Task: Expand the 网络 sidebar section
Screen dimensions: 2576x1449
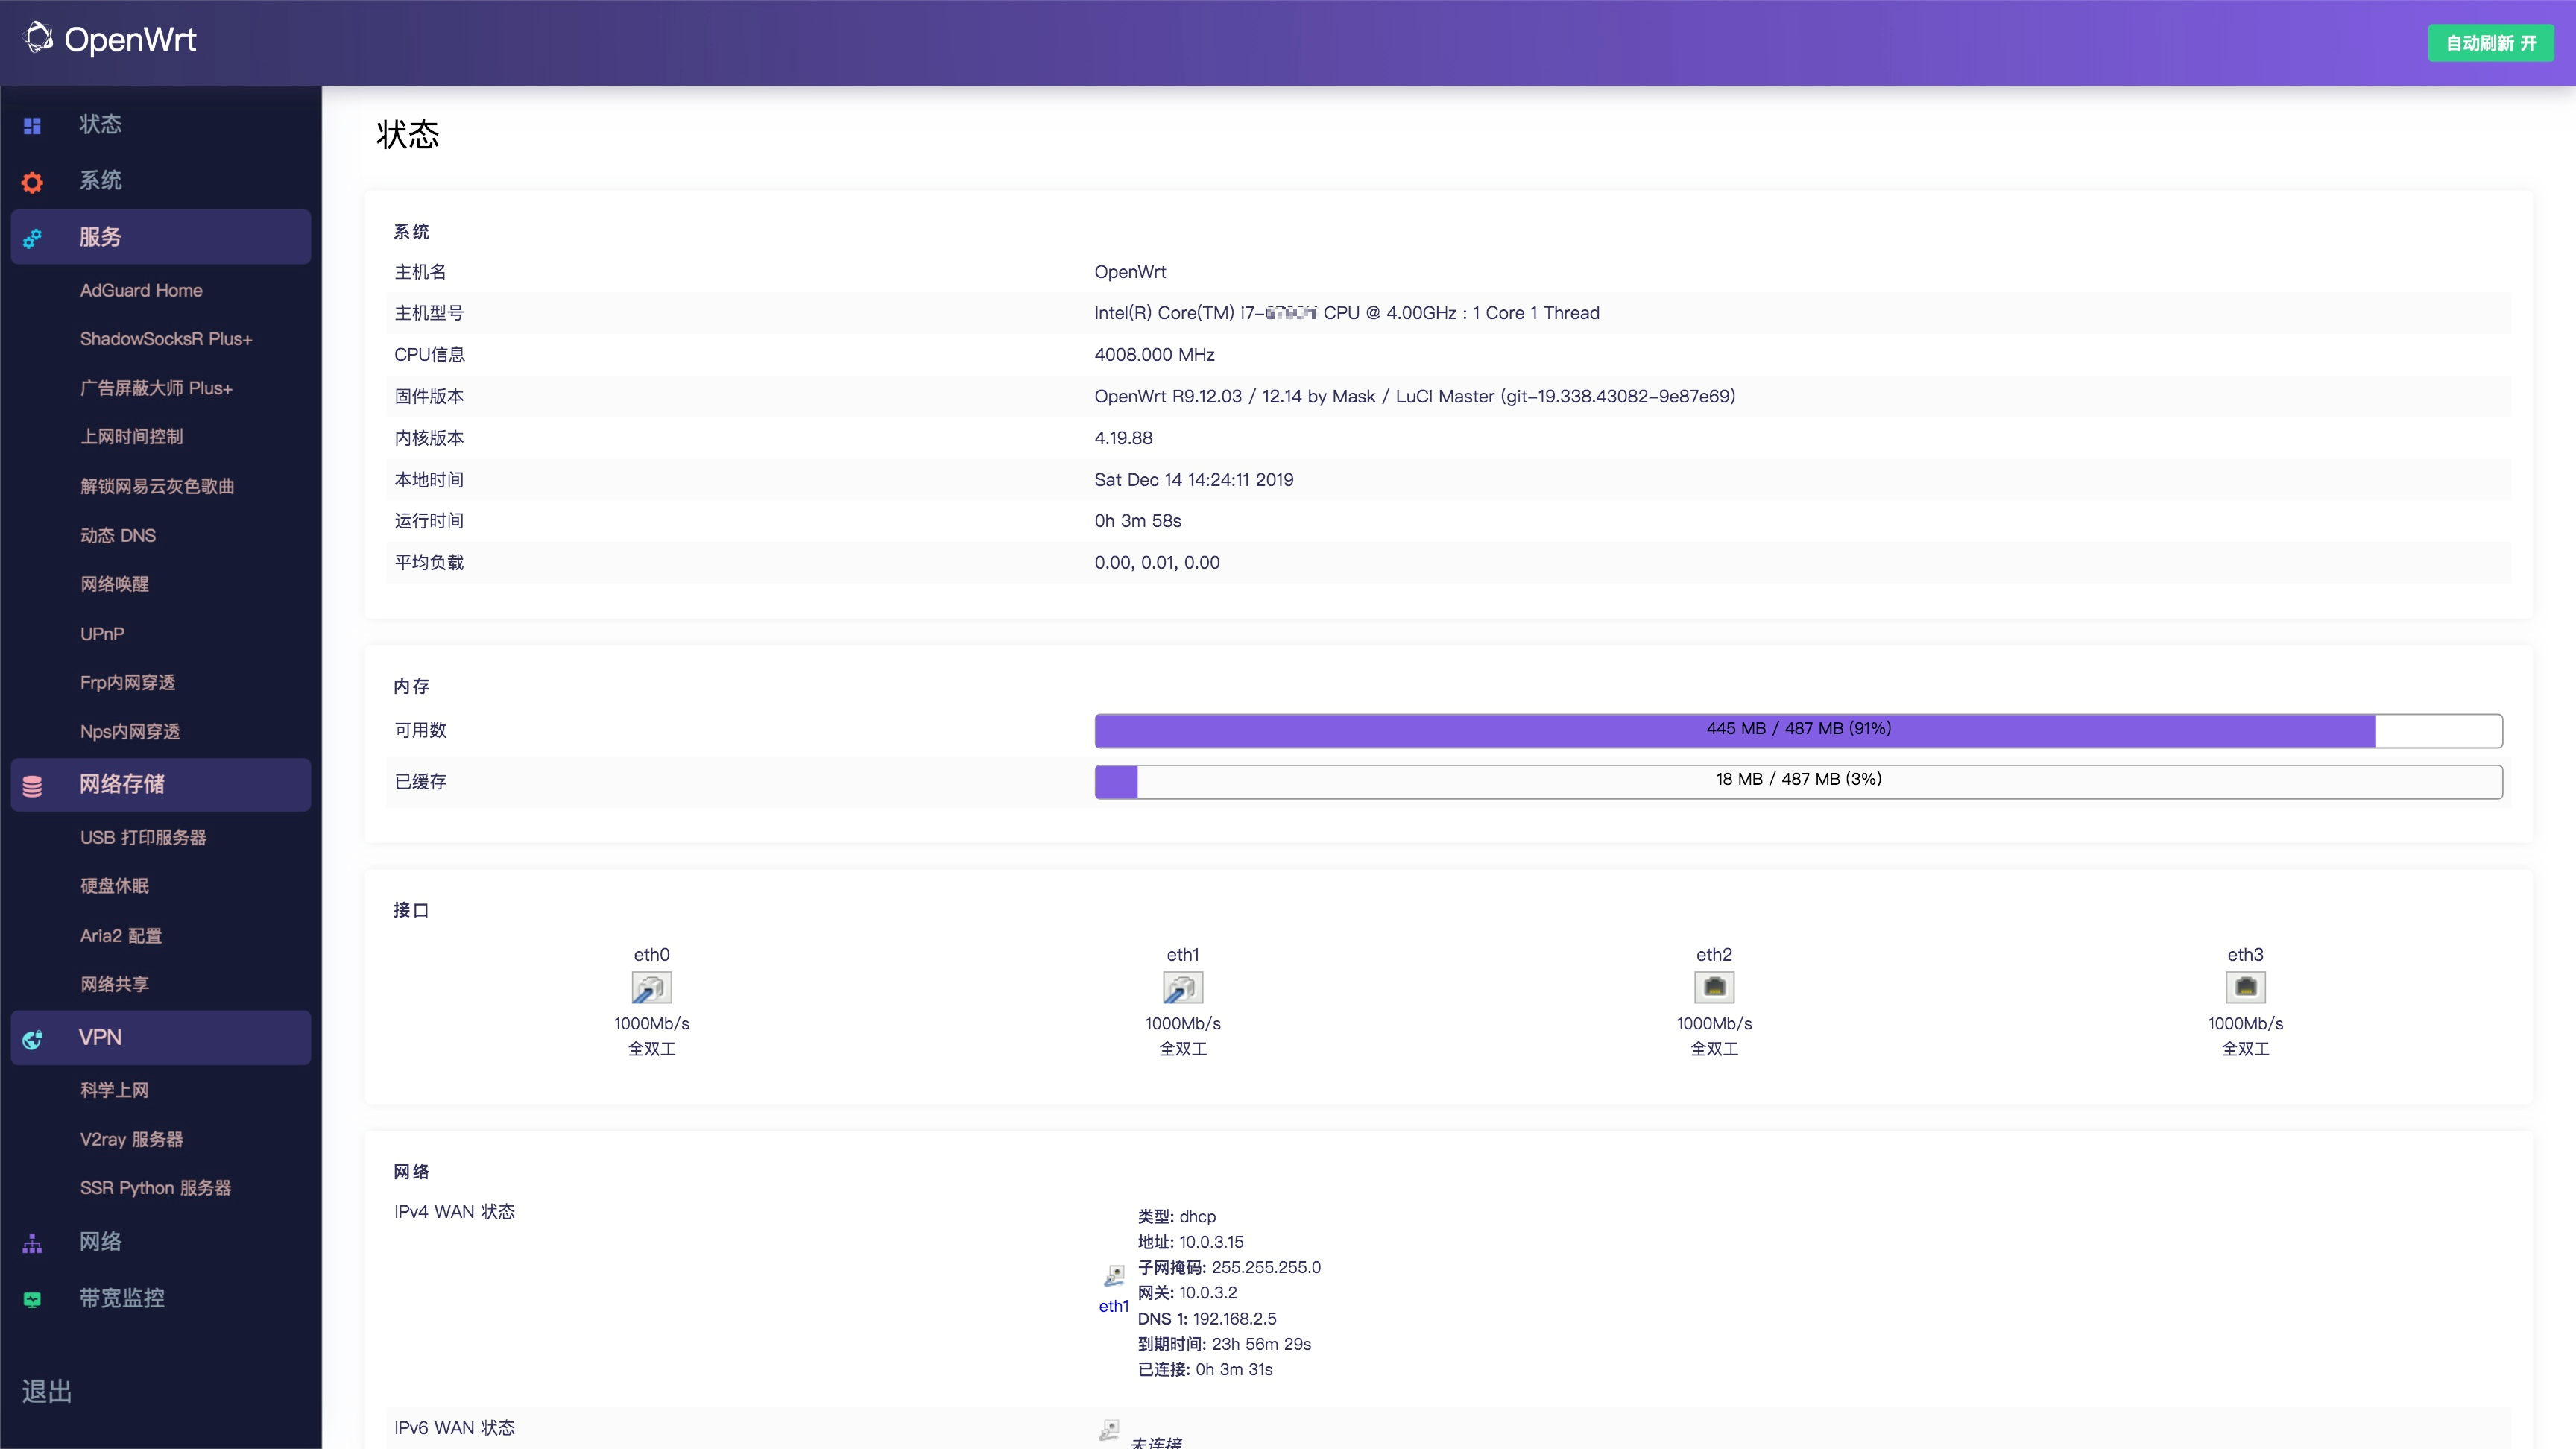Action: (x=100, y=1242)
